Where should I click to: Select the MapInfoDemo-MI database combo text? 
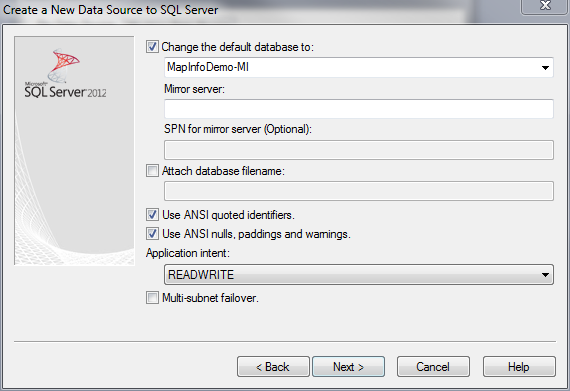coord(208,67)
